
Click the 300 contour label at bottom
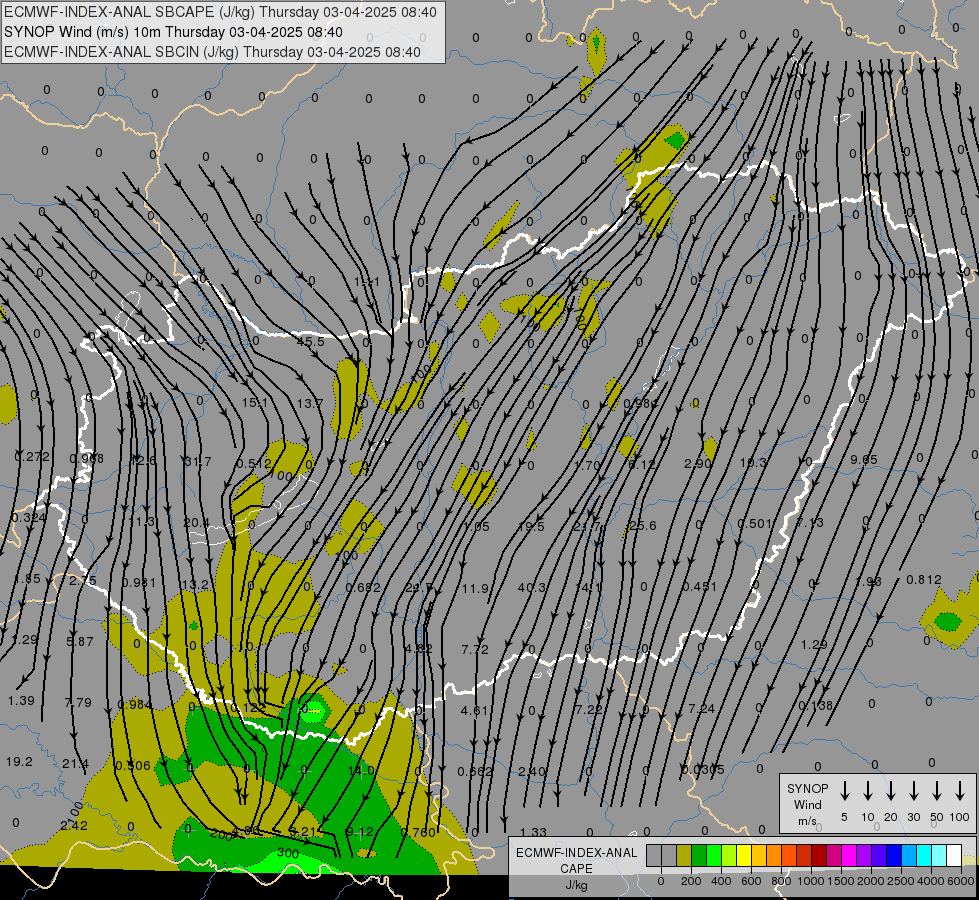pyautogui.click(x=287, y=853)
